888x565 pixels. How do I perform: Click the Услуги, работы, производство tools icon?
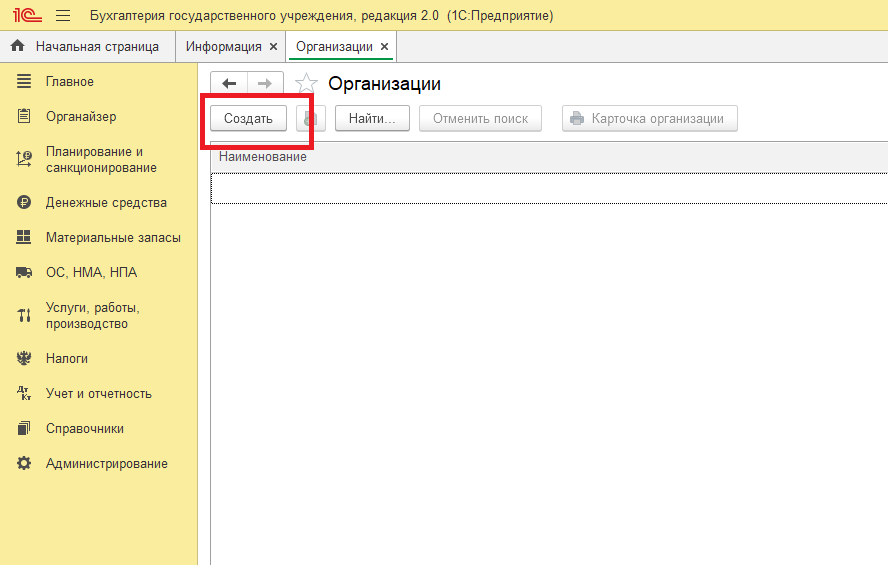[24, 315]
